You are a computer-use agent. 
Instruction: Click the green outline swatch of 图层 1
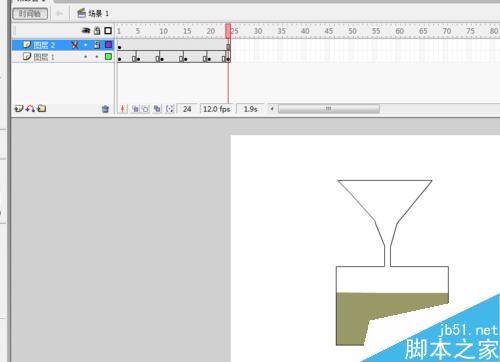(x=108, y=57)
